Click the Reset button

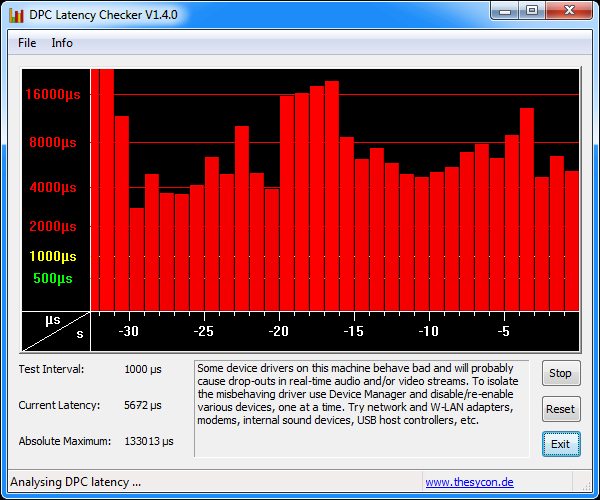561,409
